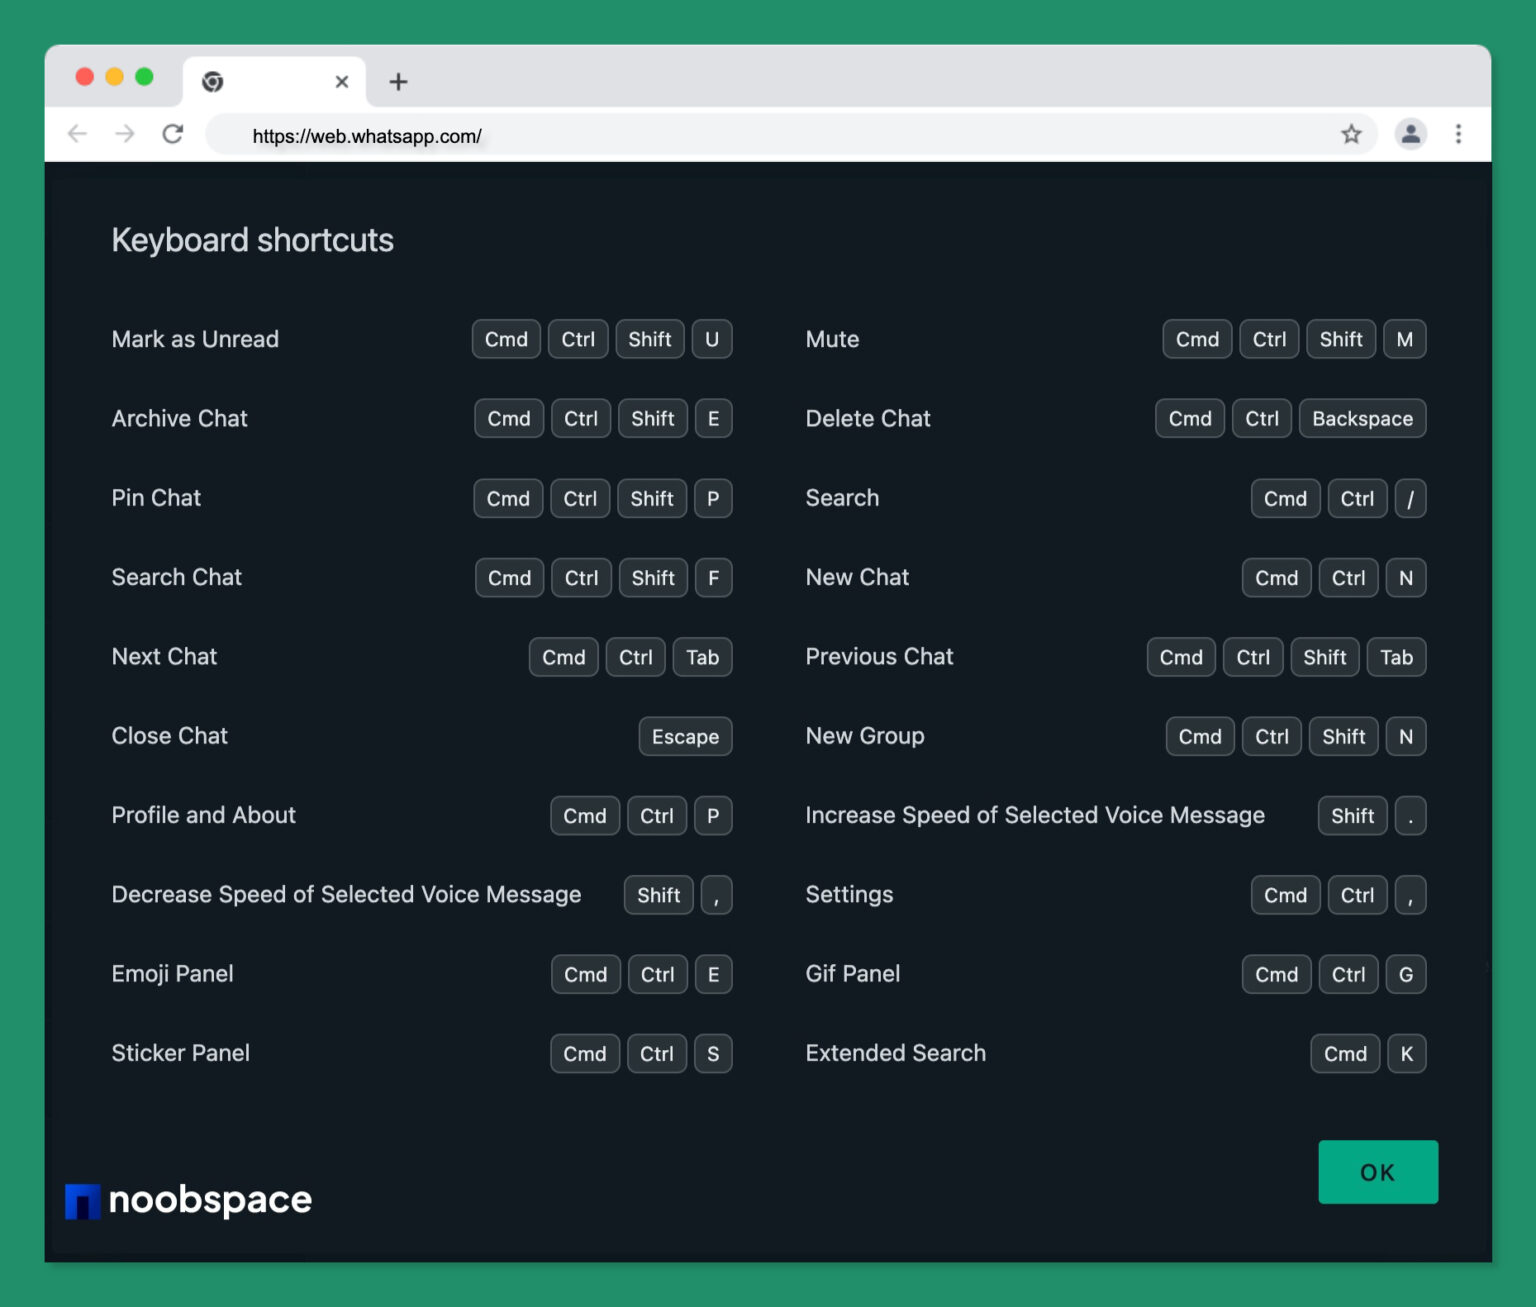Click the URL address bar
The width and height of the screenshot is (1536, 1307).
click(x=700, y=135)
